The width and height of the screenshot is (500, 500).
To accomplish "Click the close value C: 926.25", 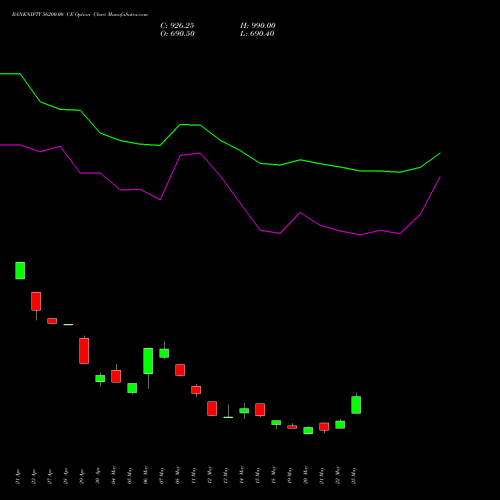I will pyautogui.click(x=177, y=26).
